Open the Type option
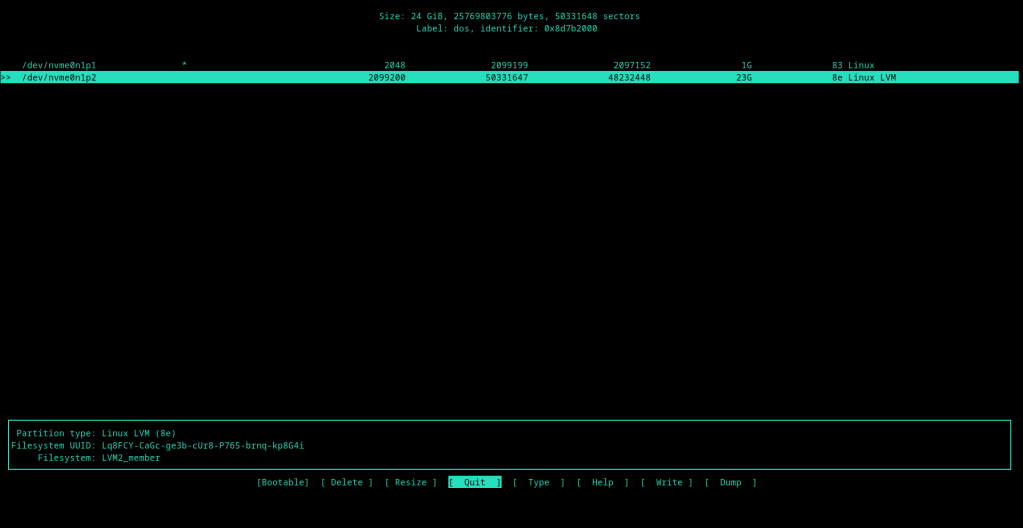Image resolution: width=1023 pixels, height=528 pixels. (538, 482)
